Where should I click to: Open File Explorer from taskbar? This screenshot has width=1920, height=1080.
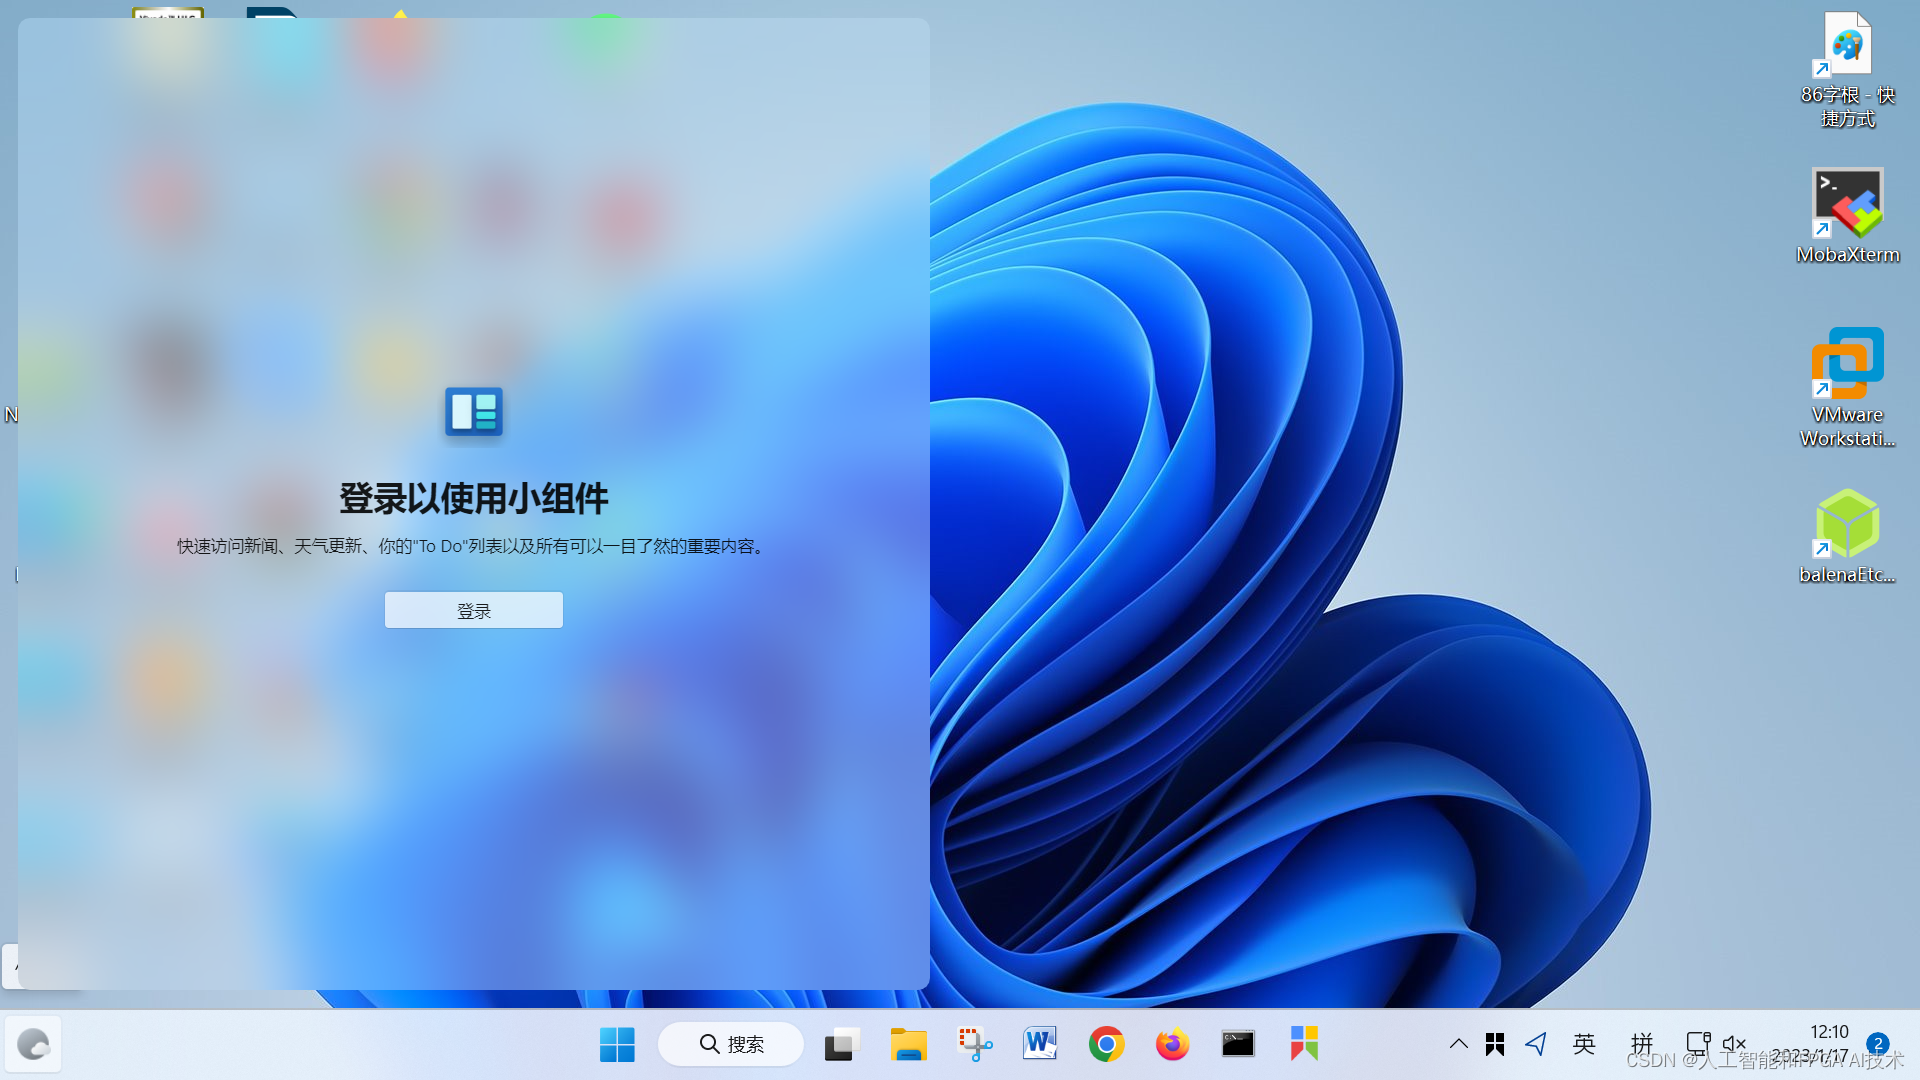(908, 1044)
